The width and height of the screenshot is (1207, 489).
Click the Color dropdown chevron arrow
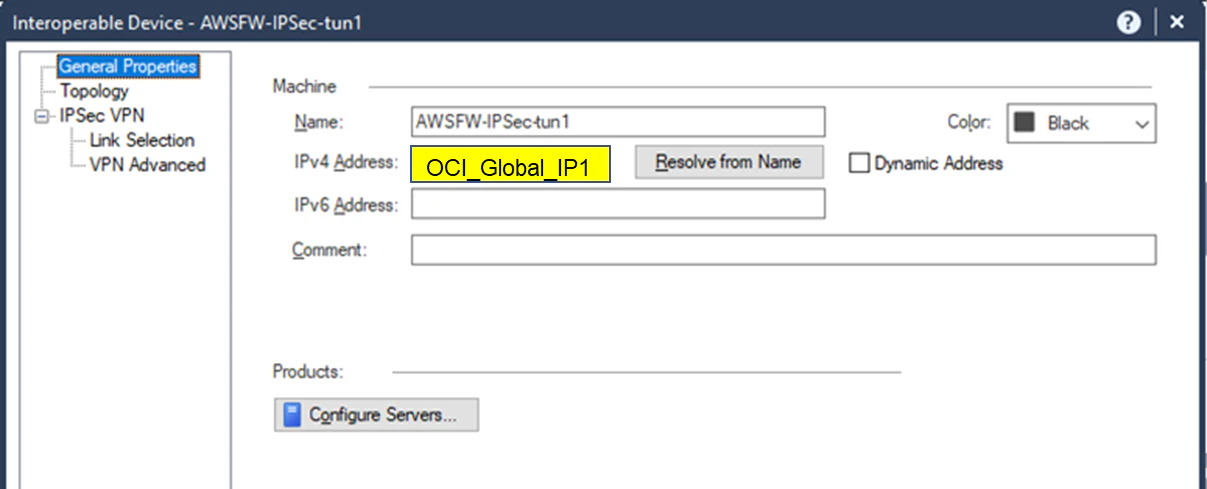[x=1142, y=124]
